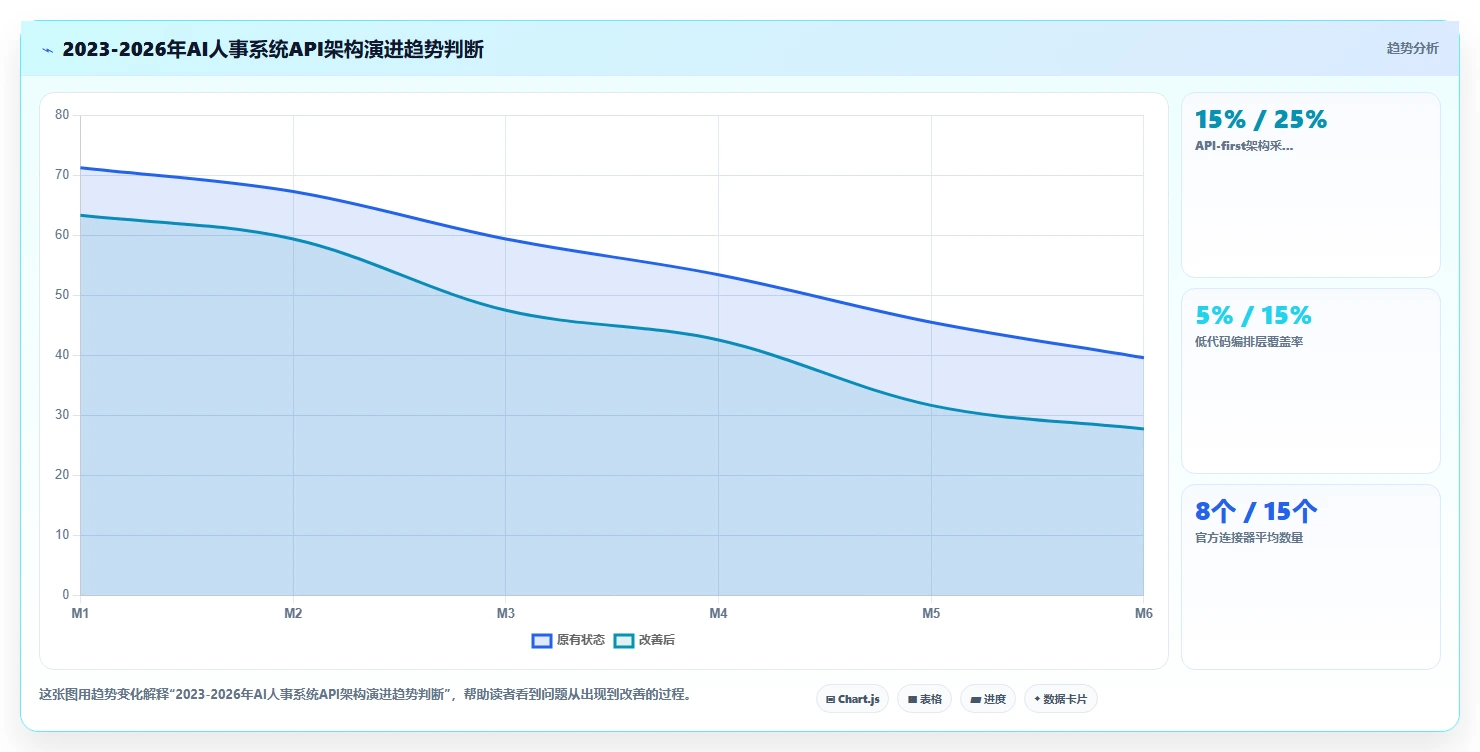
Task: Click the 趋势分析 label in header
Action: [1412, 48]
